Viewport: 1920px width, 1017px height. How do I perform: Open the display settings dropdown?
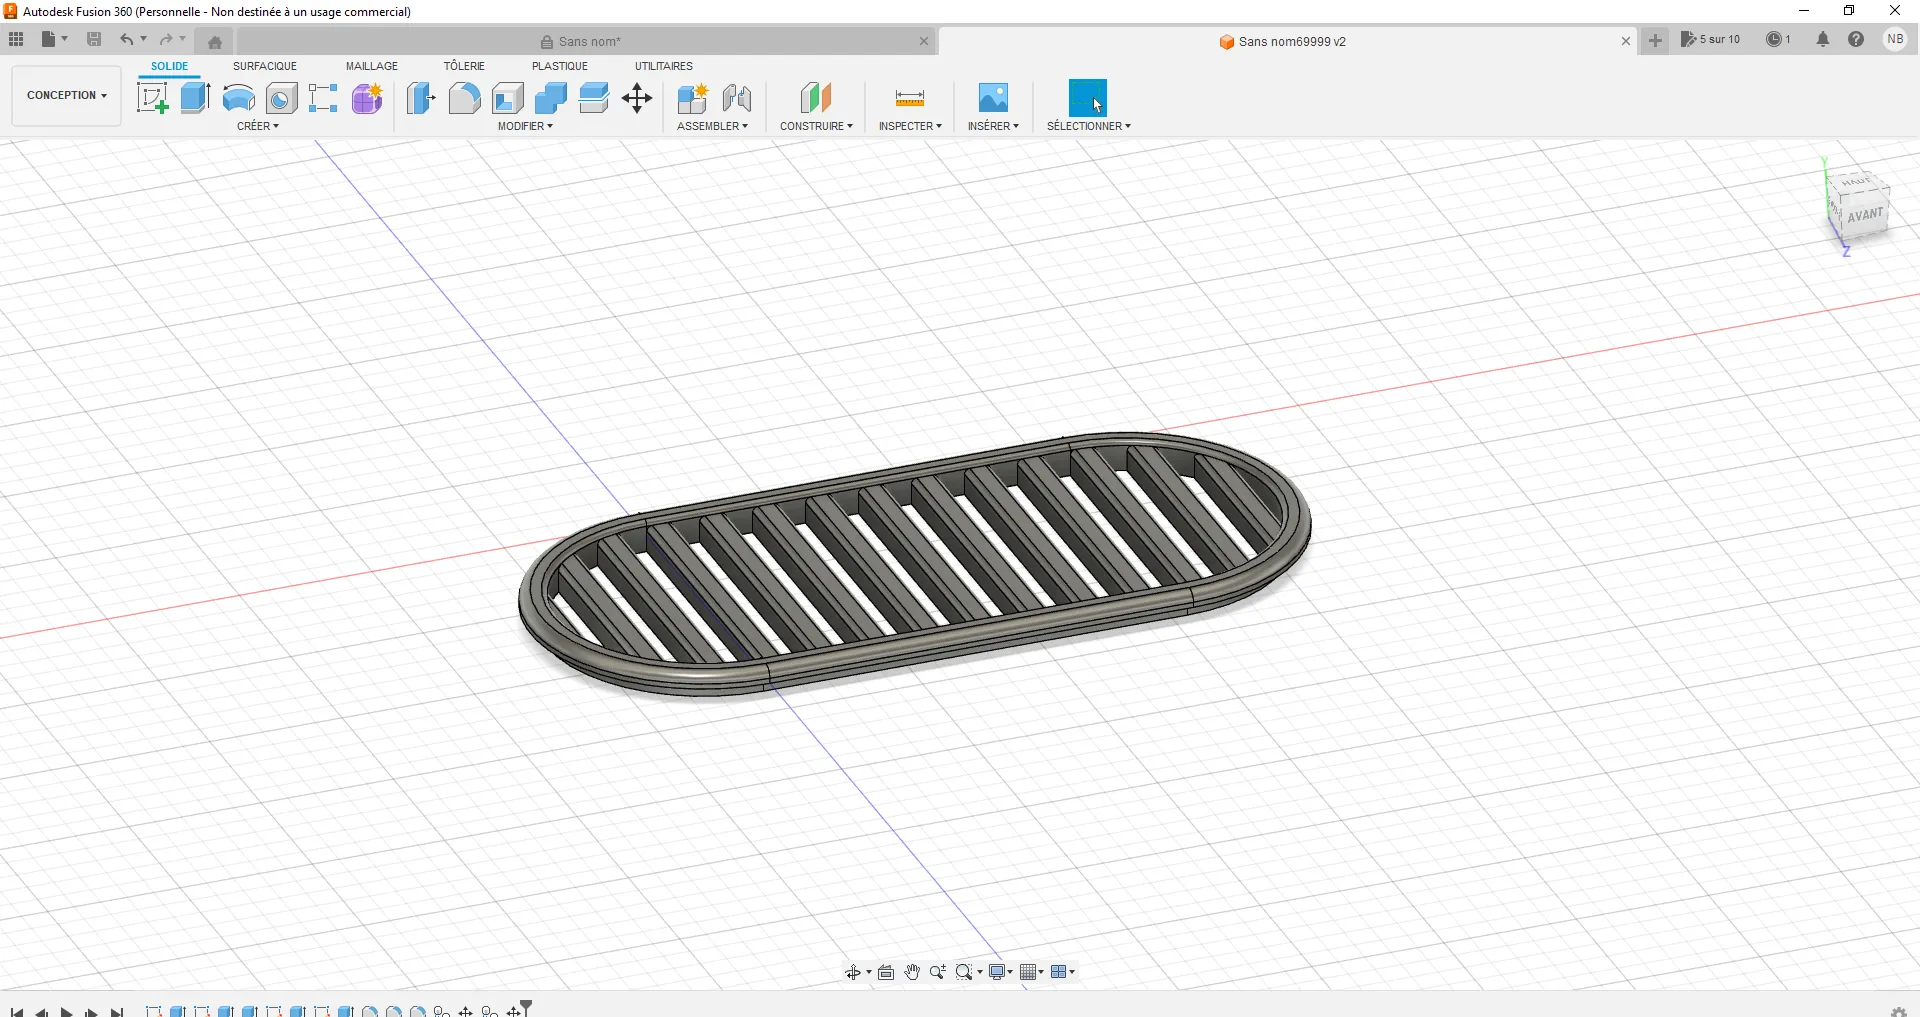point(1000,972)
